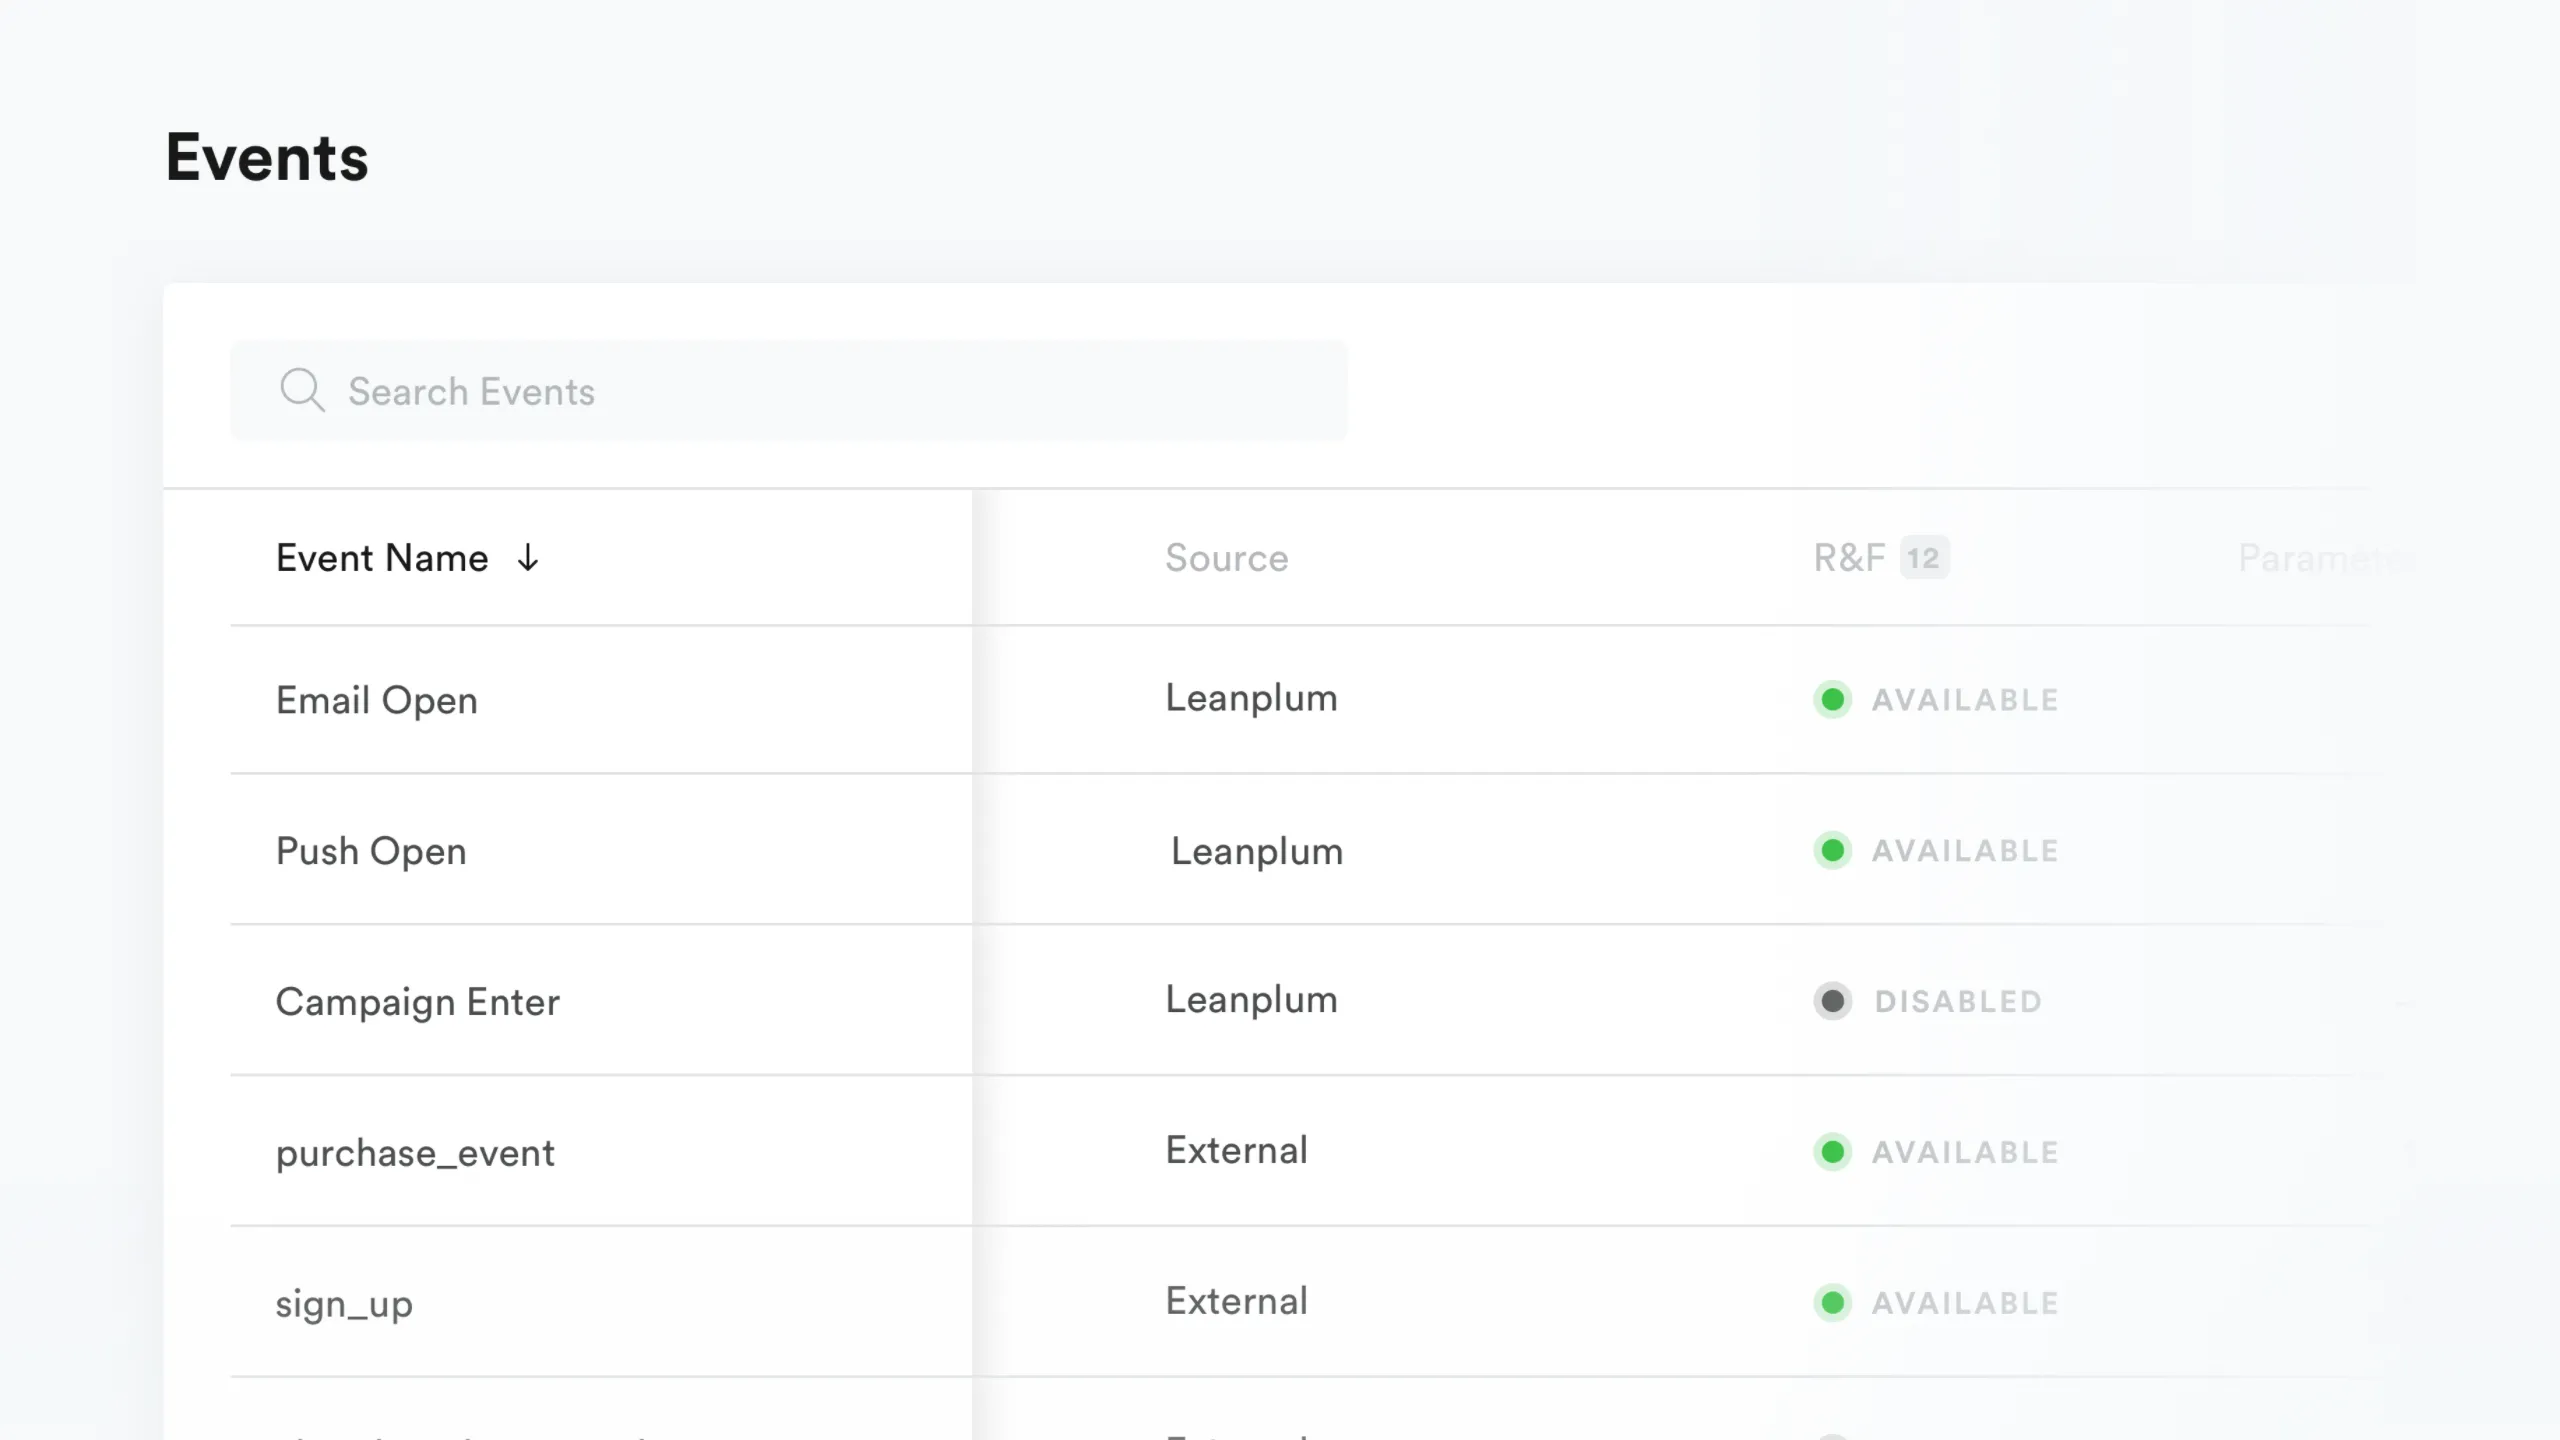Click the R&F 12 count badge
Image resolution: width=2560 pixels, height=1440 pixels.
pyautogui.click(x=1923, y=558)
